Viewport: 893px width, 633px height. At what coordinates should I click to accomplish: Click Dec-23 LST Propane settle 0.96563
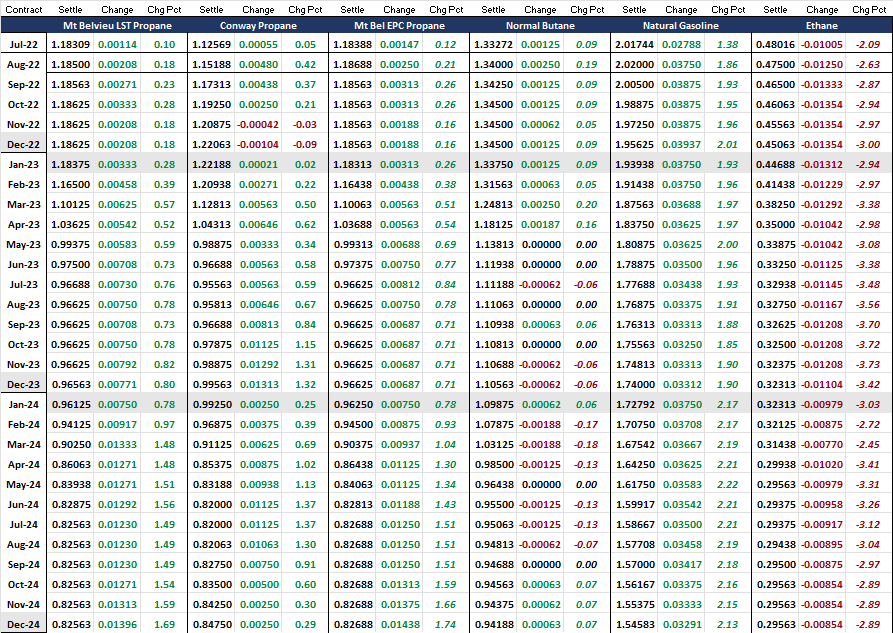click(x=71, y=385)
